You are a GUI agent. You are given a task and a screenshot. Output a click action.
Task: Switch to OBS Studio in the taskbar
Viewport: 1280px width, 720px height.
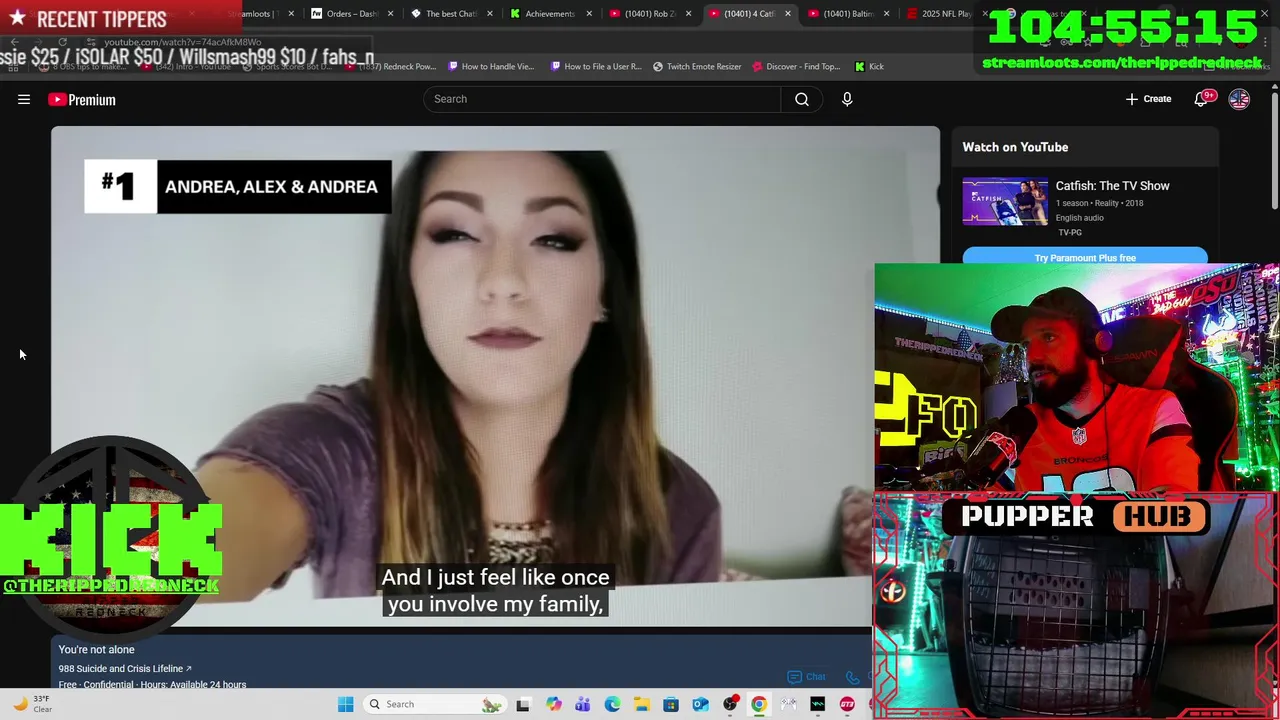[x=730, y=704]
